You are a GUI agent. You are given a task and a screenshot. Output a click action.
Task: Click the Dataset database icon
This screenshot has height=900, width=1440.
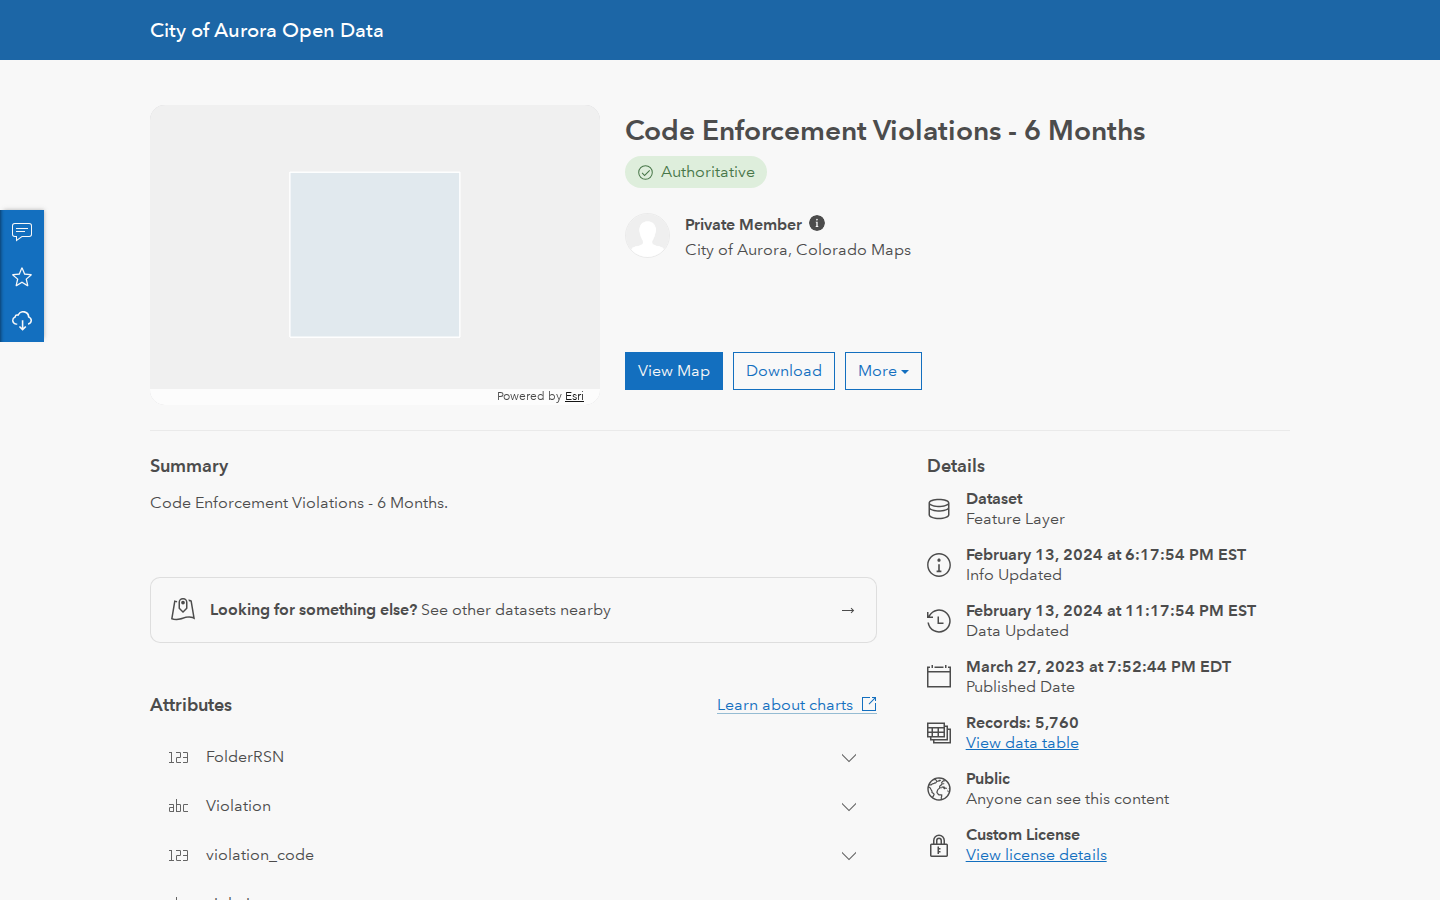pos(939,509)
